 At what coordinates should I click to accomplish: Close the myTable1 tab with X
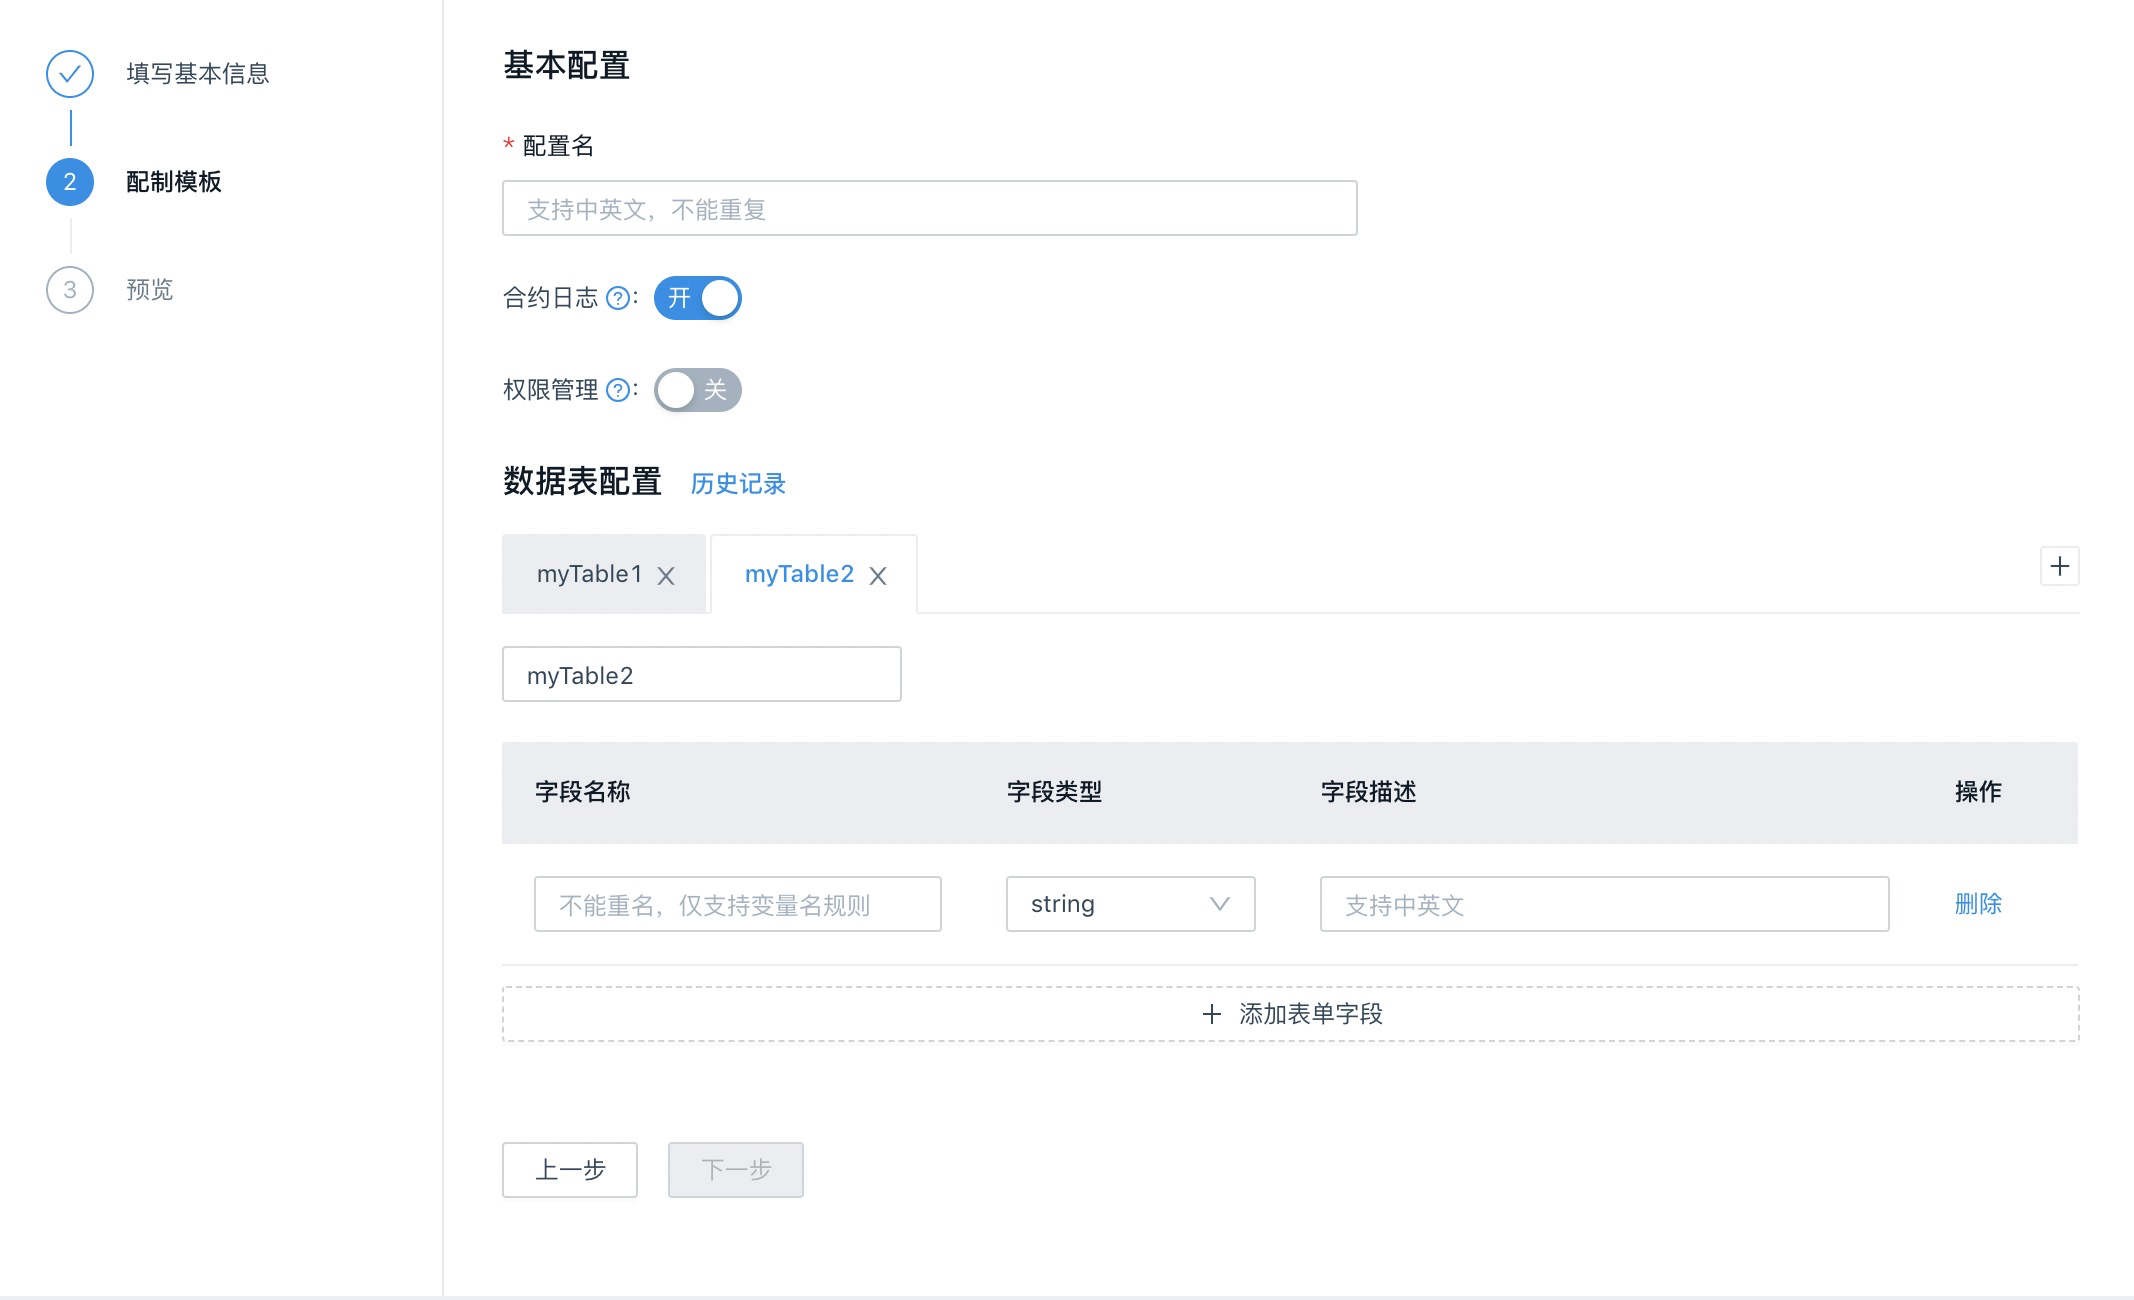[666, 576]
